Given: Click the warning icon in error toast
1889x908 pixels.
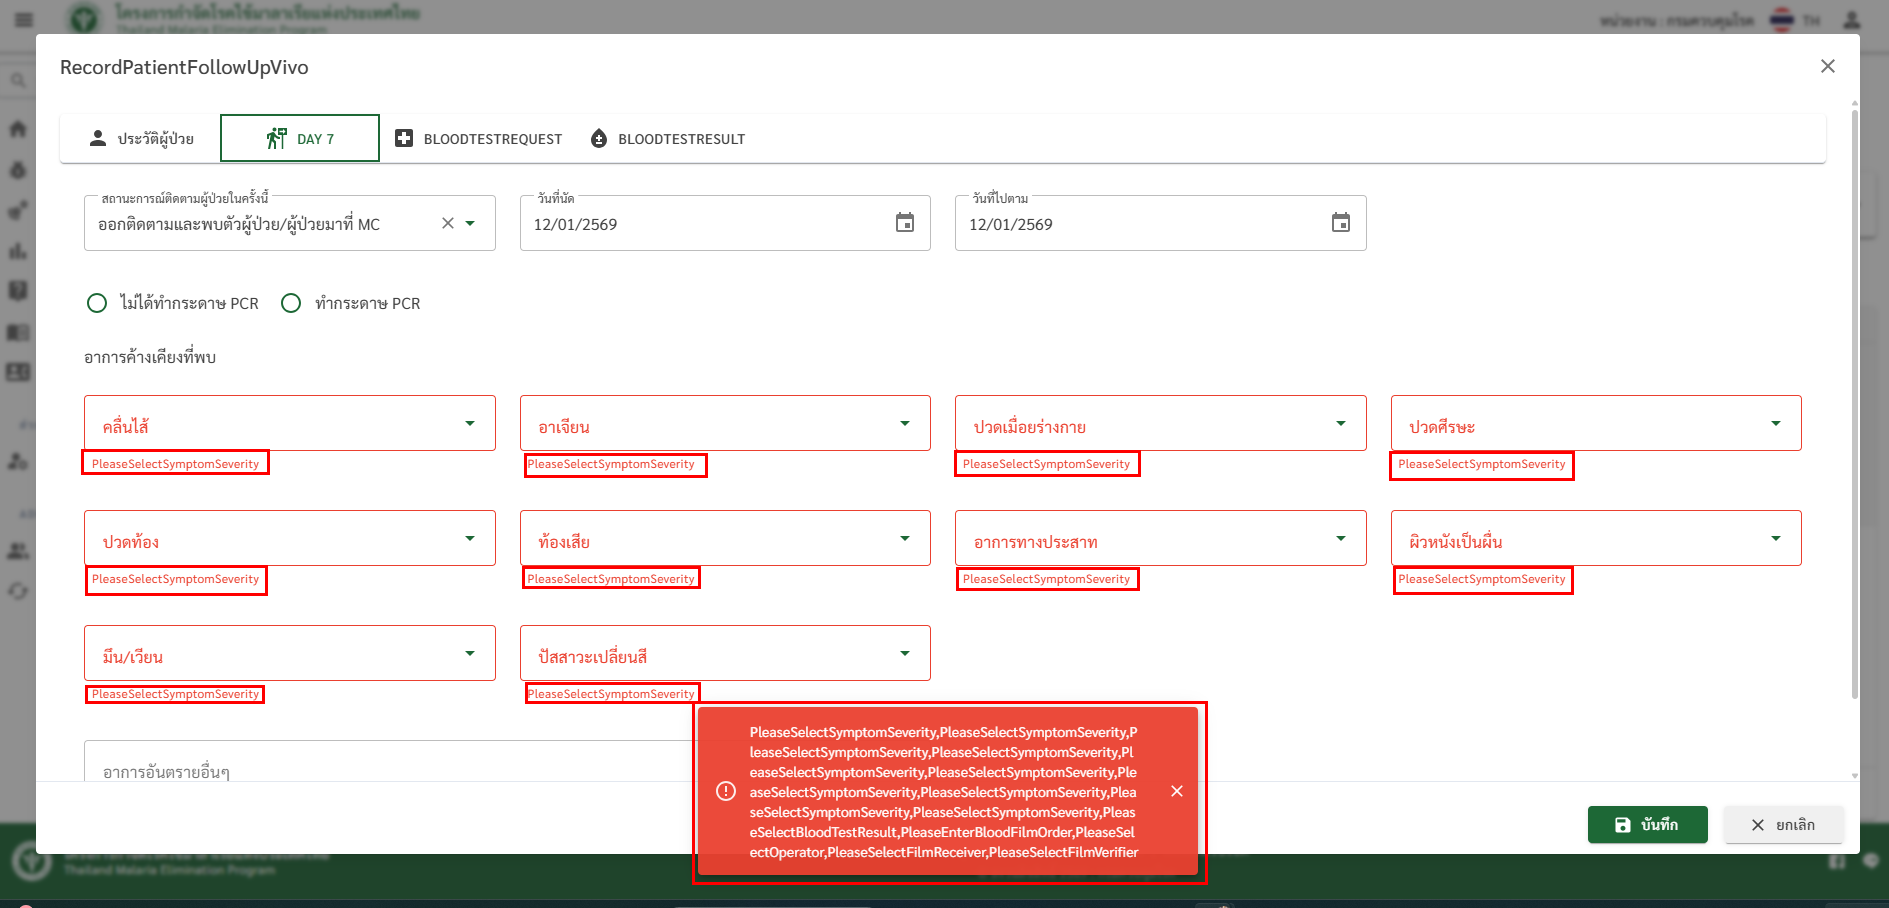Looking at the screenshot, I should [x=726, y=791].
